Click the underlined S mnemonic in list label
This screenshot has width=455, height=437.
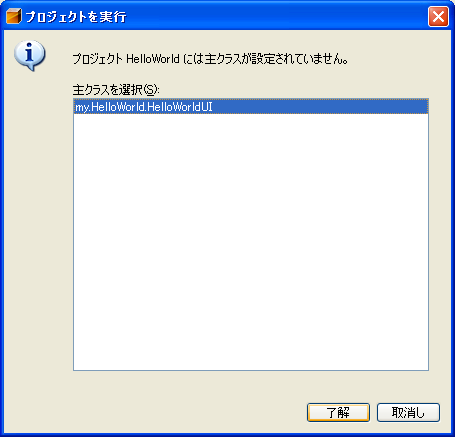150,90
